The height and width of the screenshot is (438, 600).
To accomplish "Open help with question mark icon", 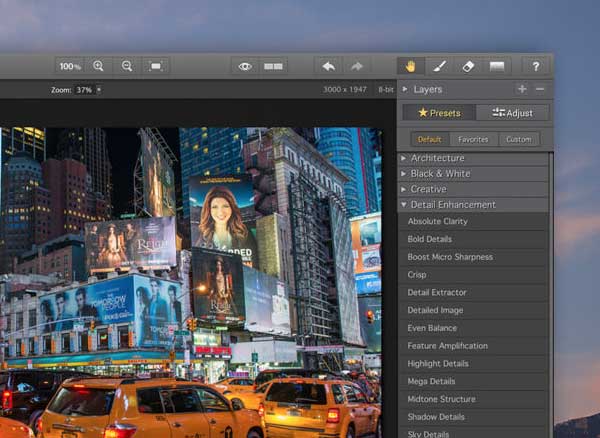I will pyautogui.click(x=536, y=66).
